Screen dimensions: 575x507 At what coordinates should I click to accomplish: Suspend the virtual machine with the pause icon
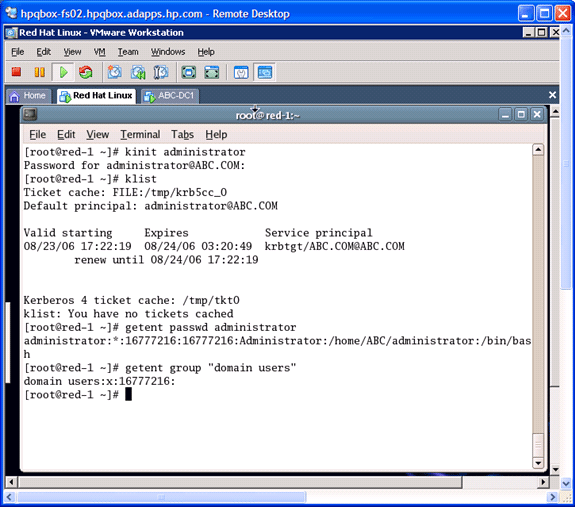39,72
